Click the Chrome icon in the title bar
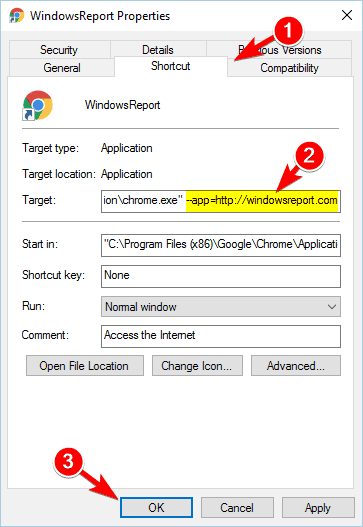The height and width of the screenshot is (527, 363). coord(17,15)
